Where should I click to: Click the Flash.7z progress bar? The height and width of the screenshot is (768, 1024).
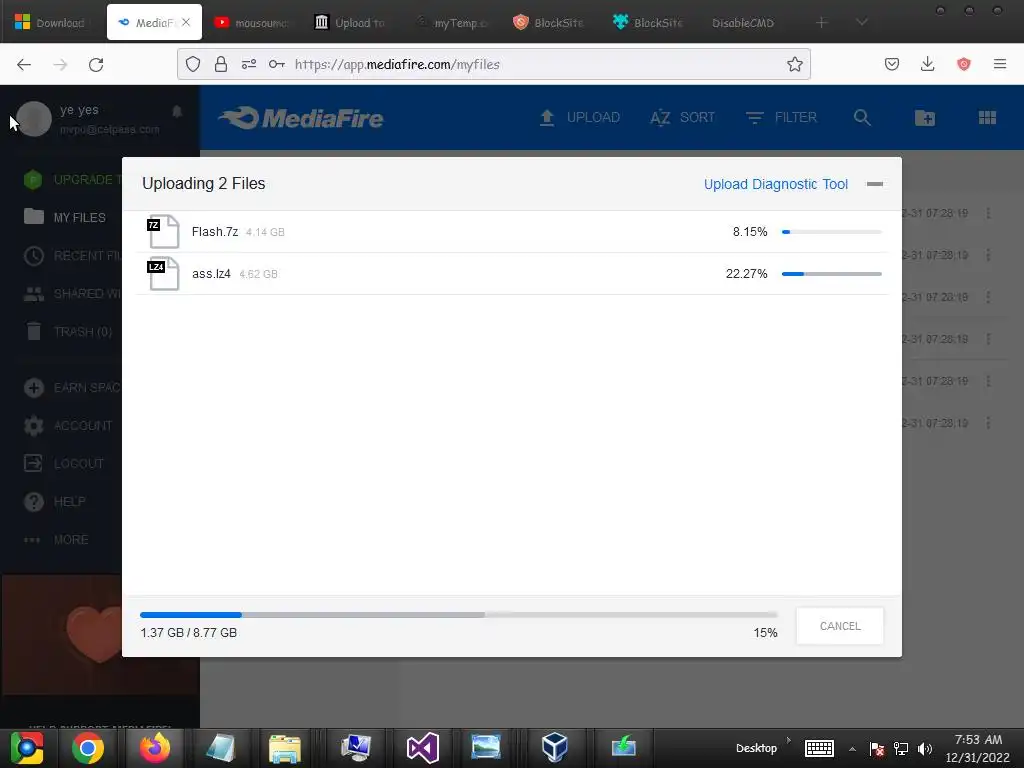pyautogui.click(x=831, y=232)
